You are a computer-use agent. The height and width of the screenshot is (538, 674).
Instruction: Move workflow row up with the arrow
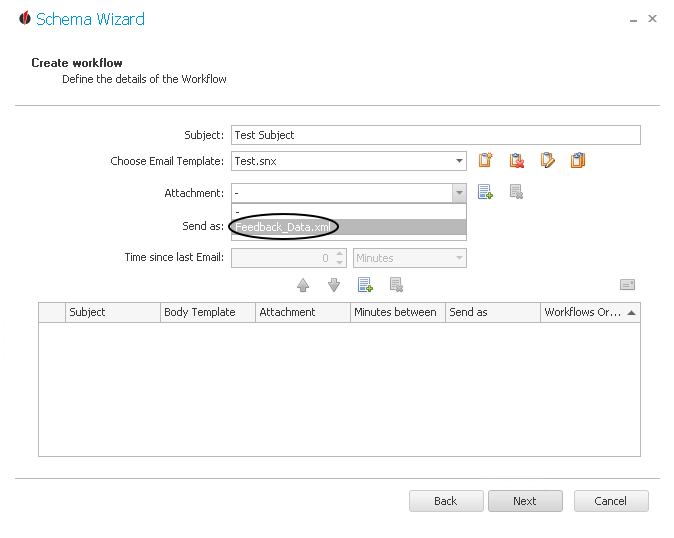303,285
